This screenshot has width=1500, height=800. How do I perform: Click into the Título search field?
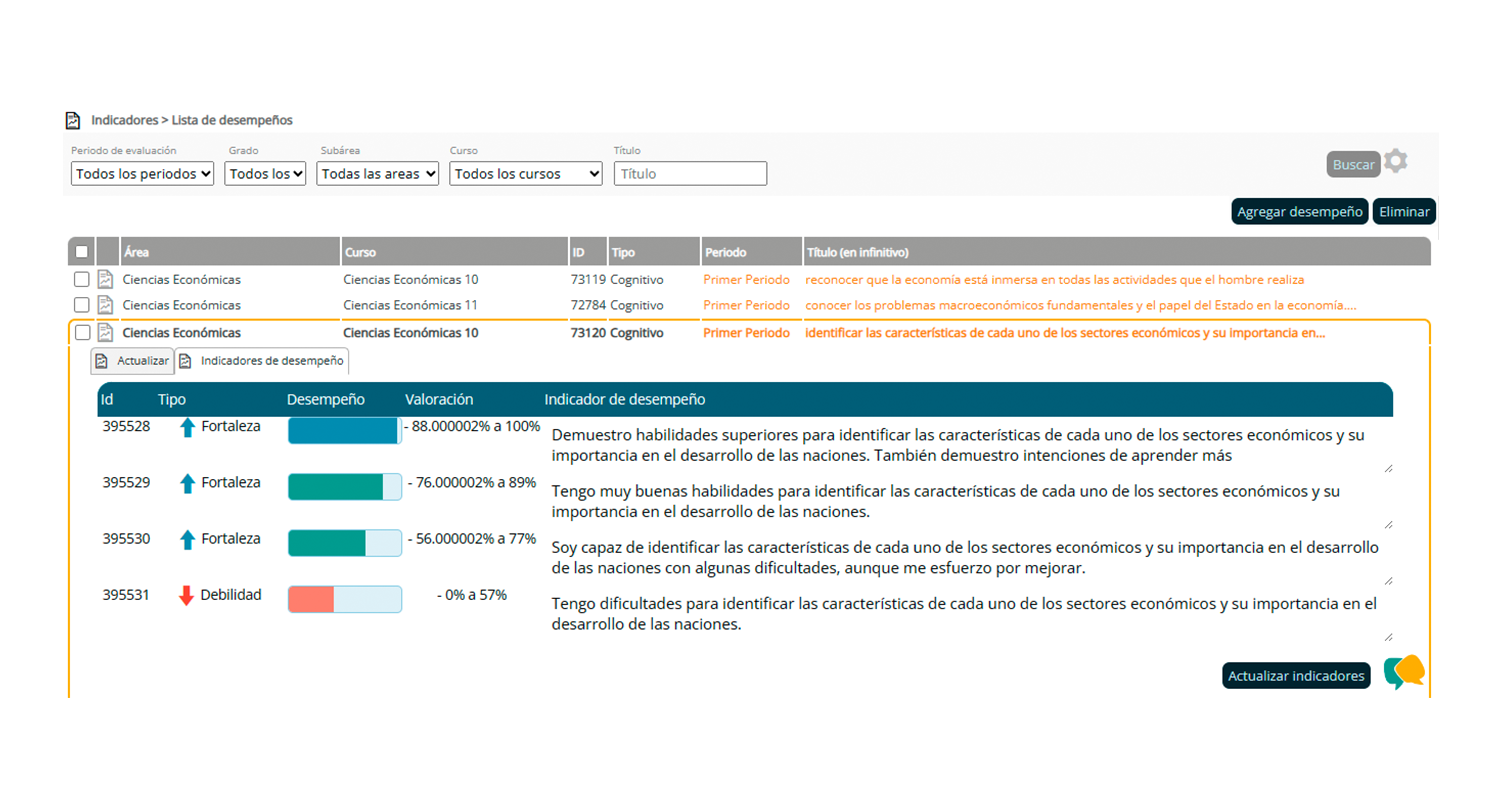click(690, 174)
